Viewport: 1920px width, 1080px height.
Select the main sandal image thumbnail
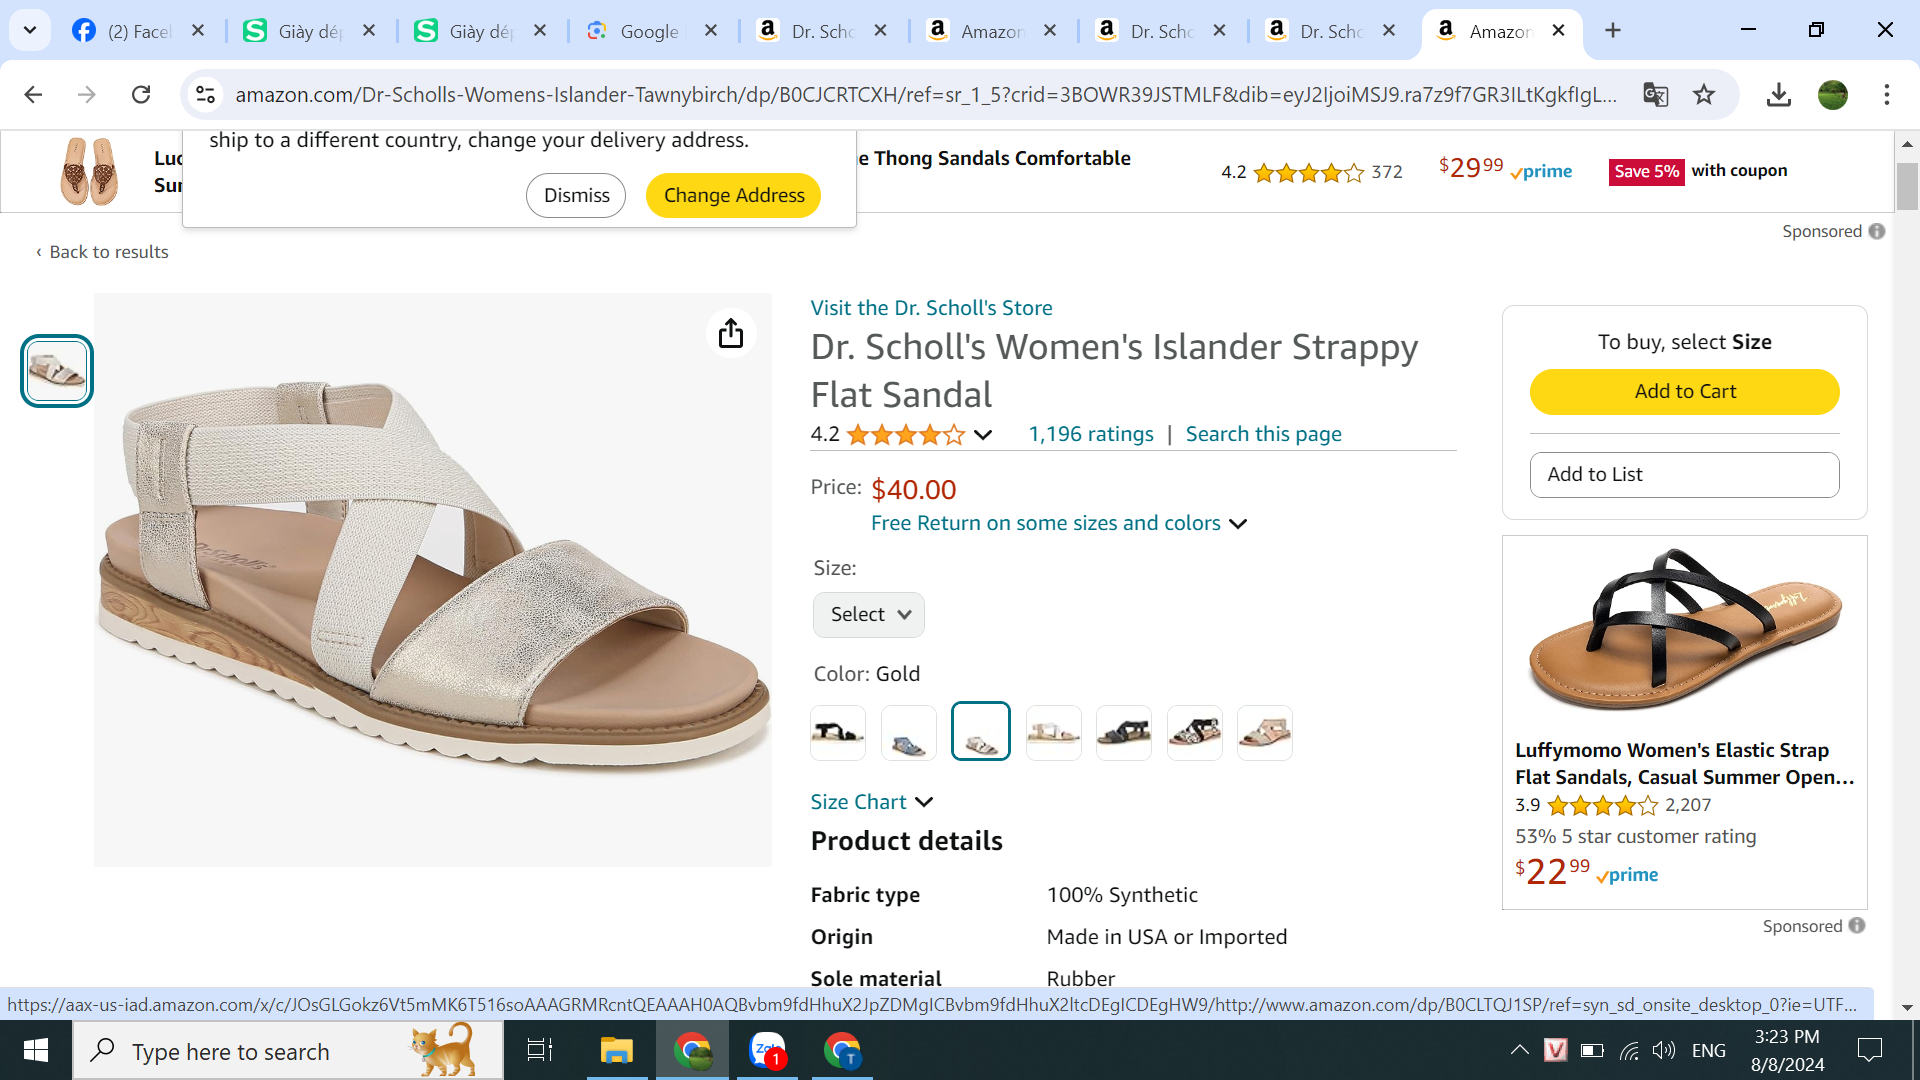[x=57, y=371]
